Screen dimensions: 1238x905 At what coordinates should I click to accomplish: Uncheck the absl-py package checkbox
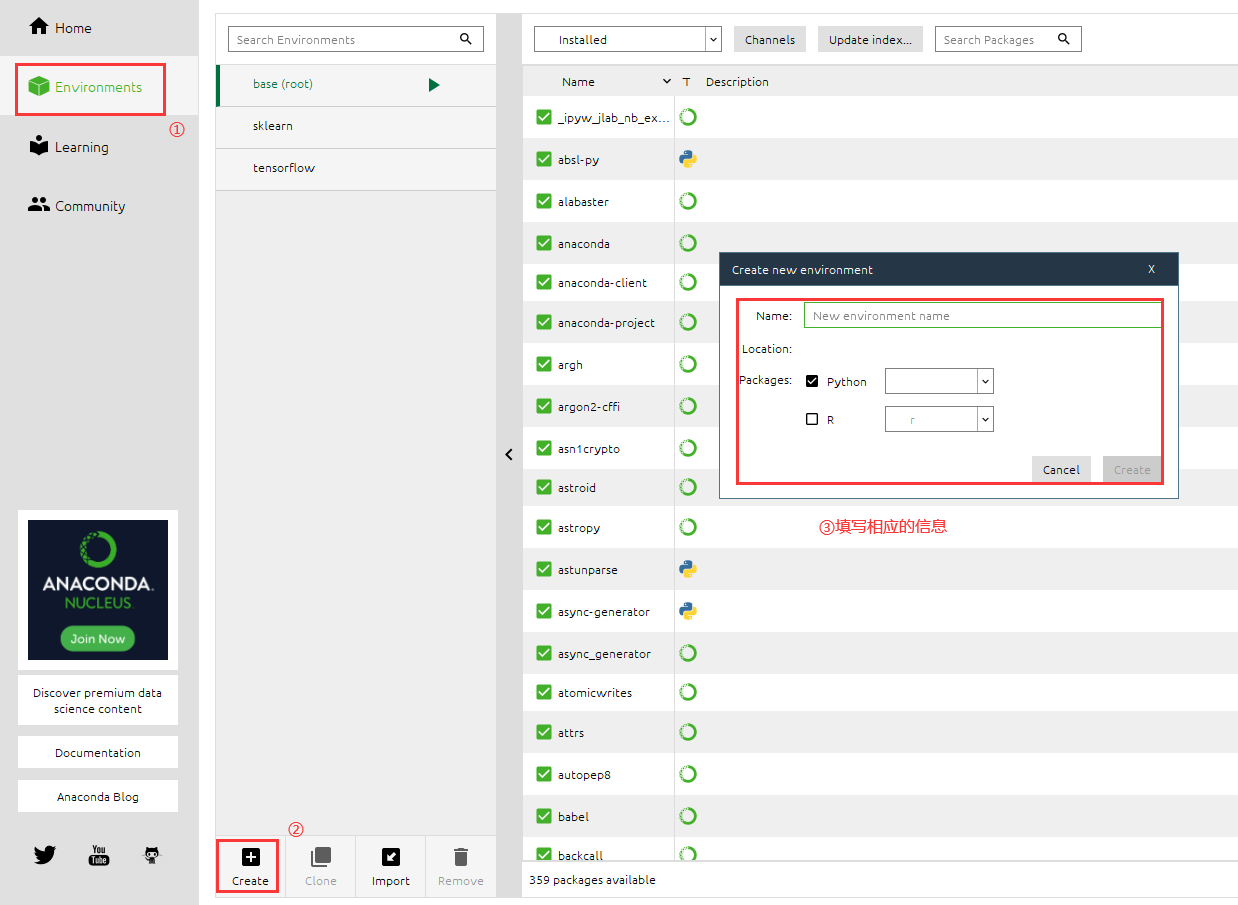pos(544,159)
